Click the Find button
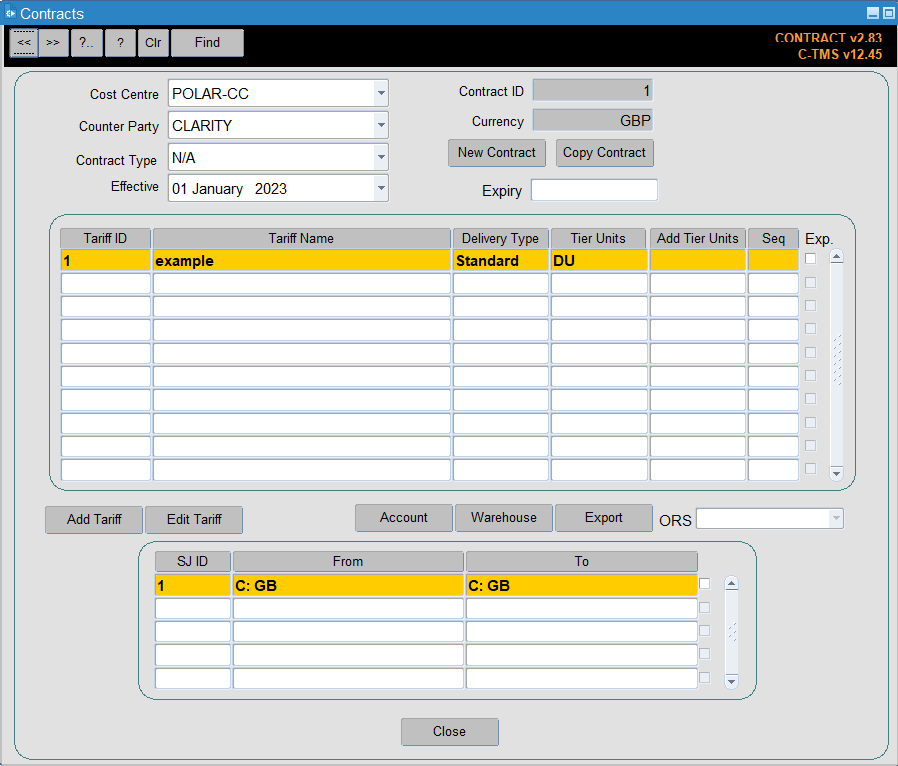This screenshot has height=766, width=898. 207,43
